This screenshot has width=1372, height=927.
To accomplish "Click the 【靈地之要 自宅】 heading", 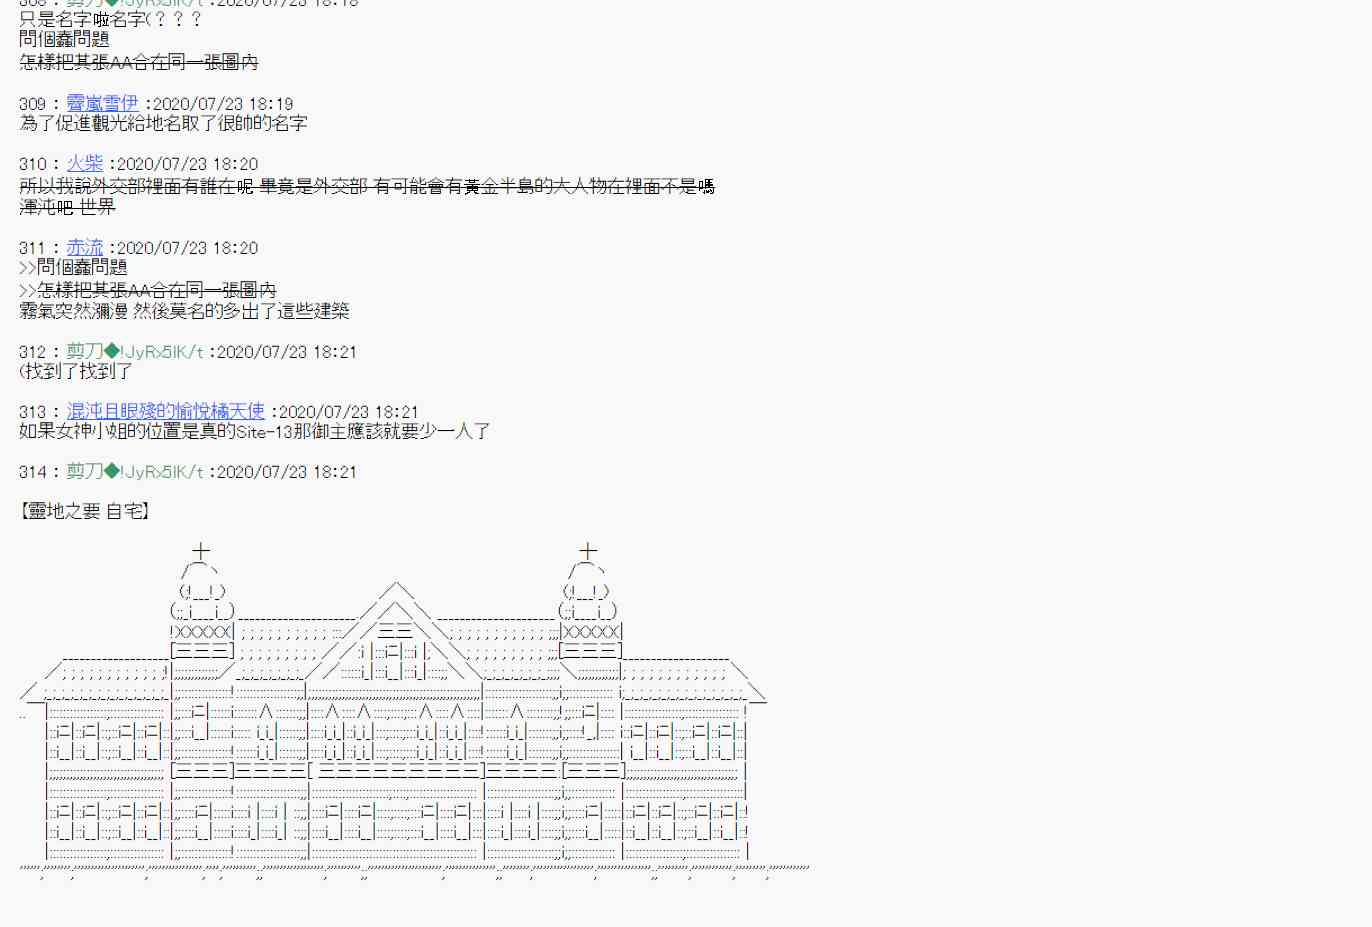I will pos(85,511).
